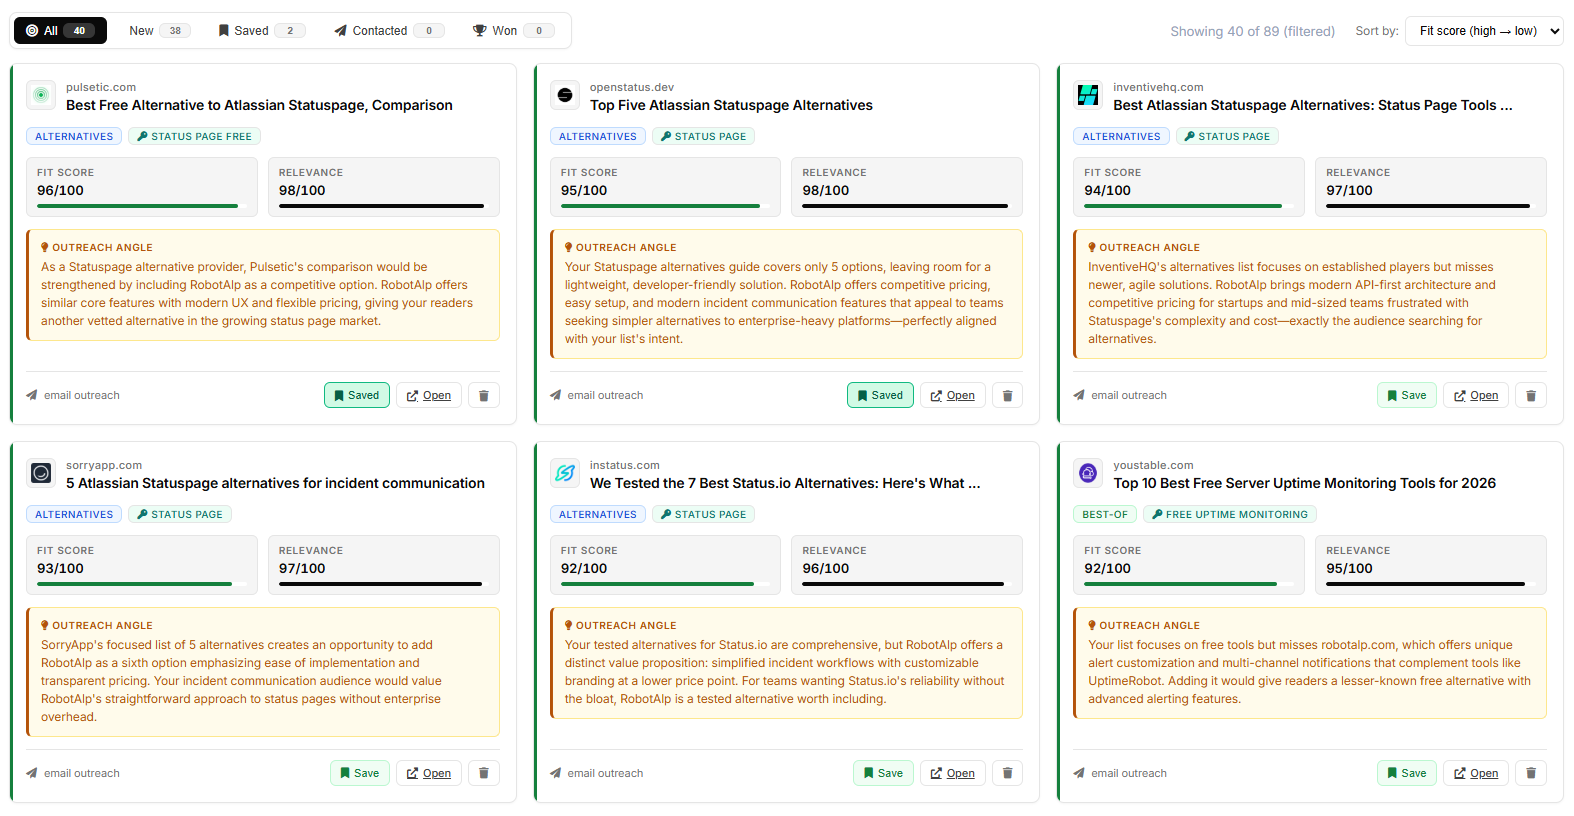Click the 96/100 fit score bar
The height and width of the screenshot is (816, 1574).
(x=142, y=206)
